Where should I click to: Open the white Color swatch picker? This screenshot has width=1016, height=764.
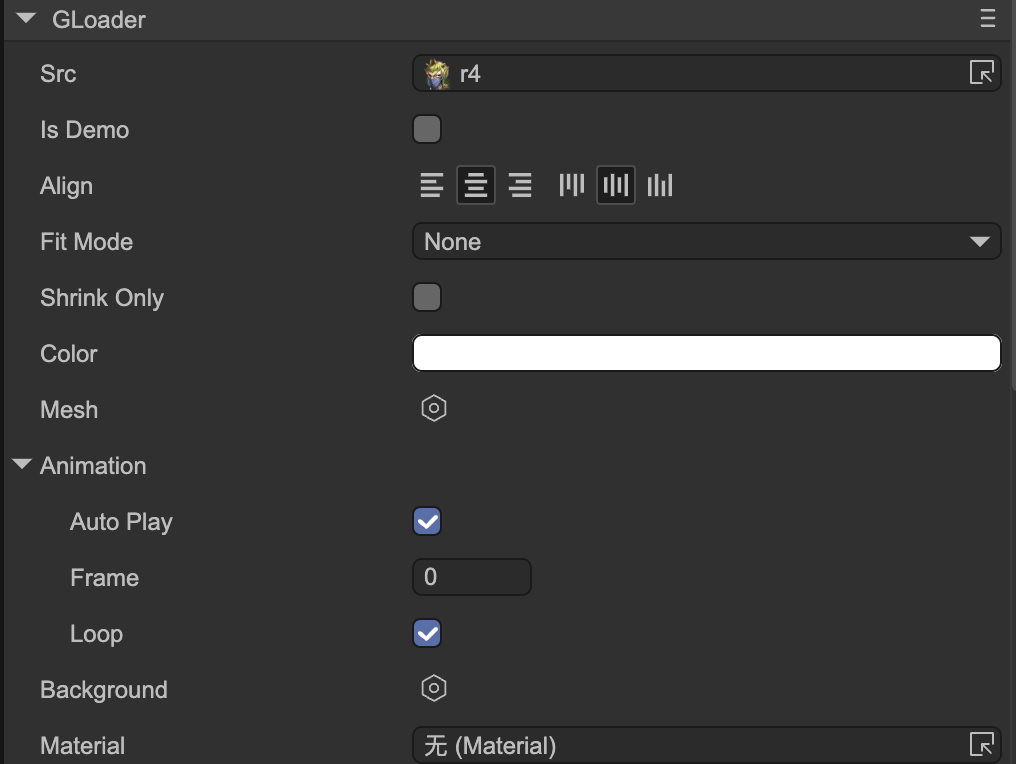[x=706, y=353]
